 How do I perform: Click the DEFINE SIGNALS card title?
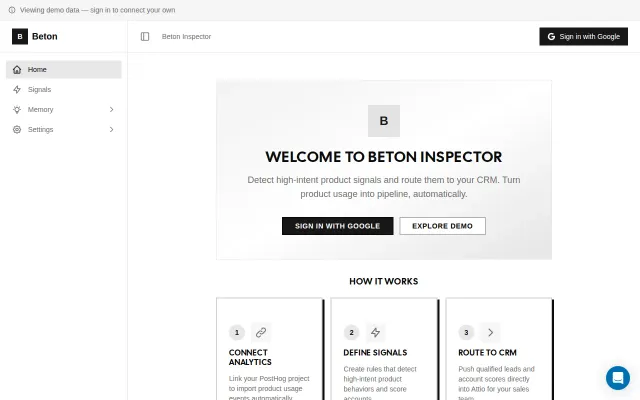click(x=375, y=352)
